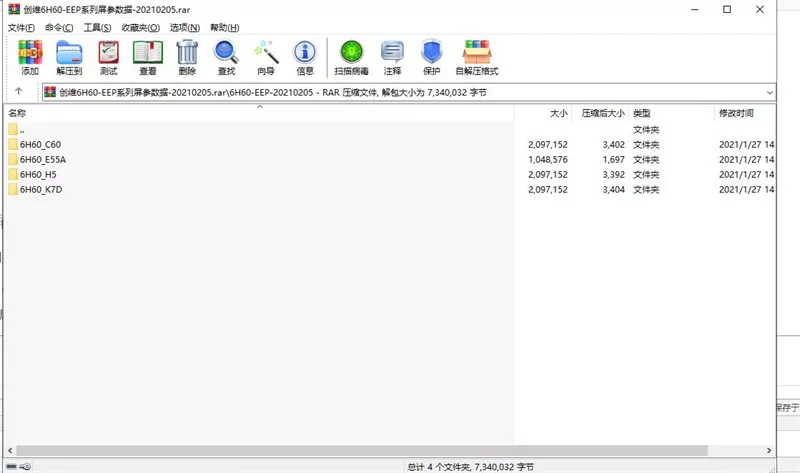Click the Protect (保护) shield icon
Image resolution: width=800 pixels, height=473 pixels.
[x=432, y=52]
